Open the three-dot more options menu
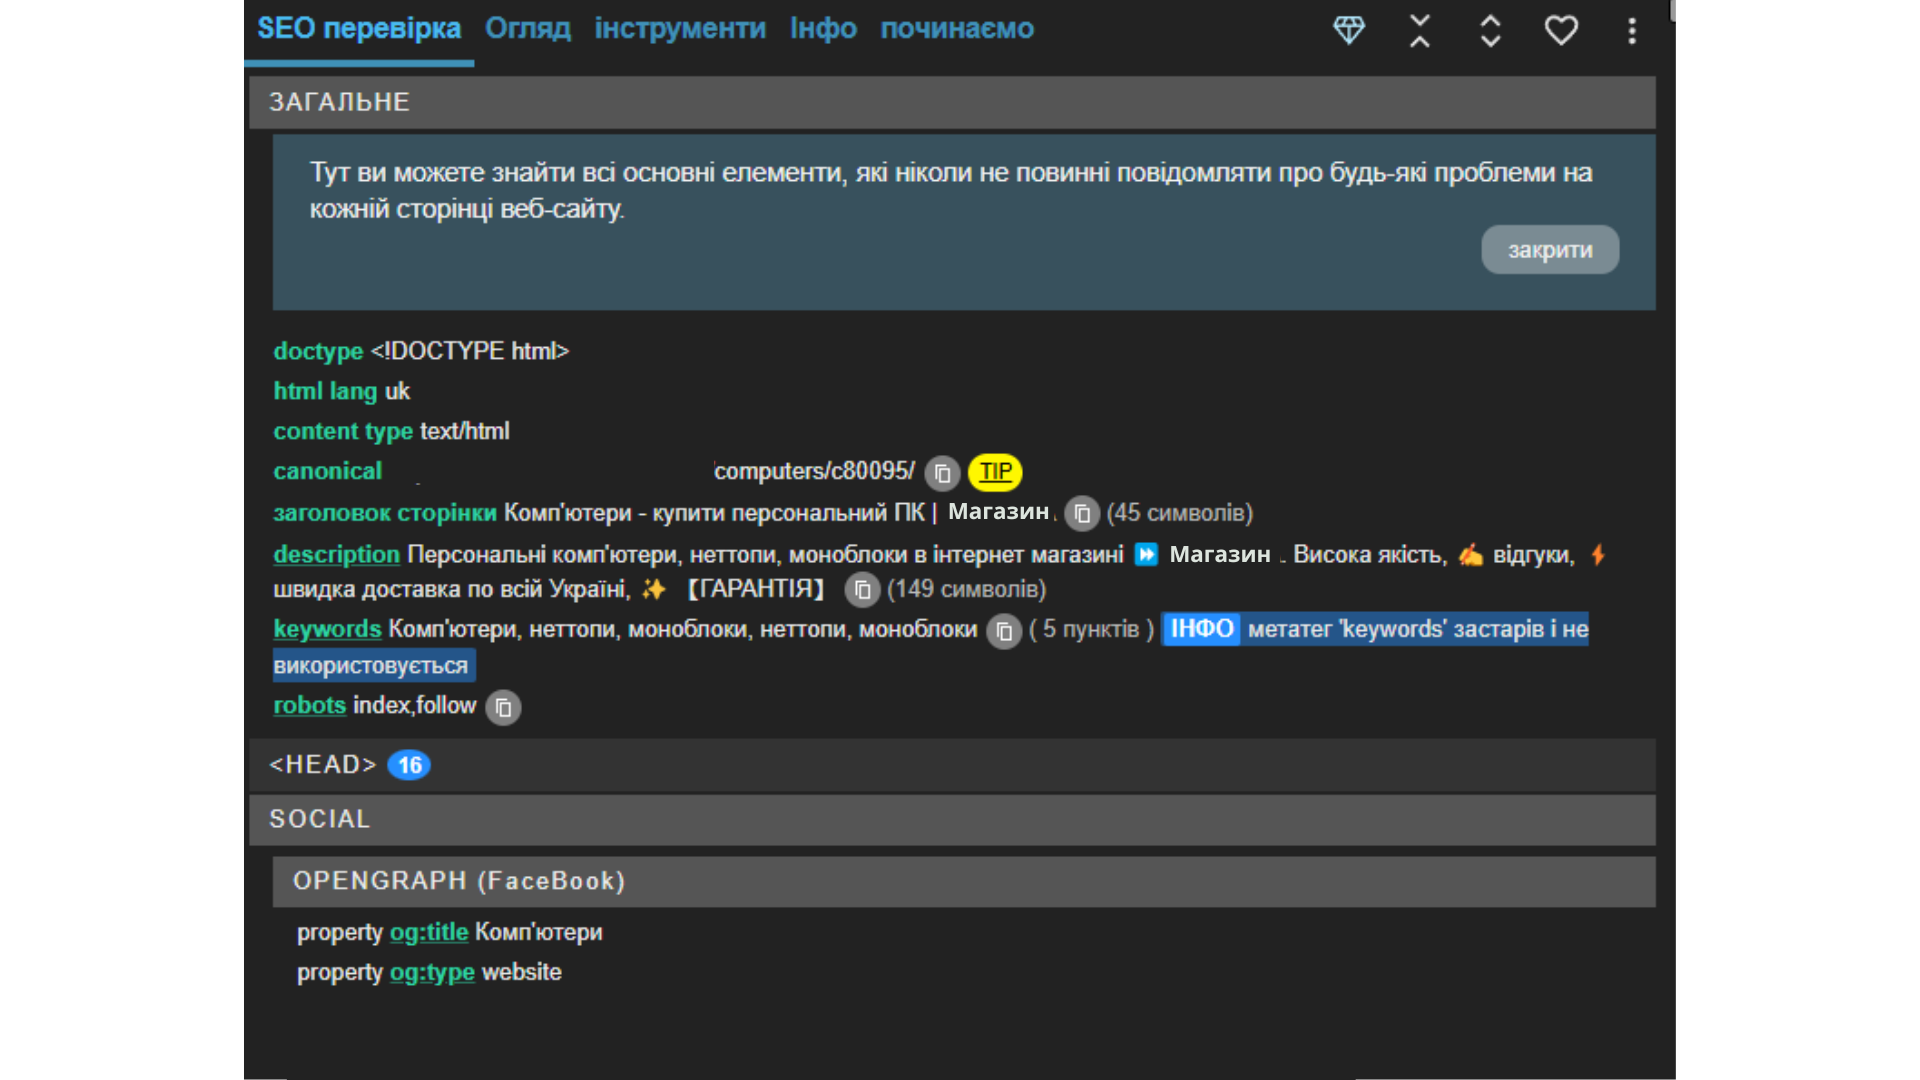 [x=1632, y=31]
